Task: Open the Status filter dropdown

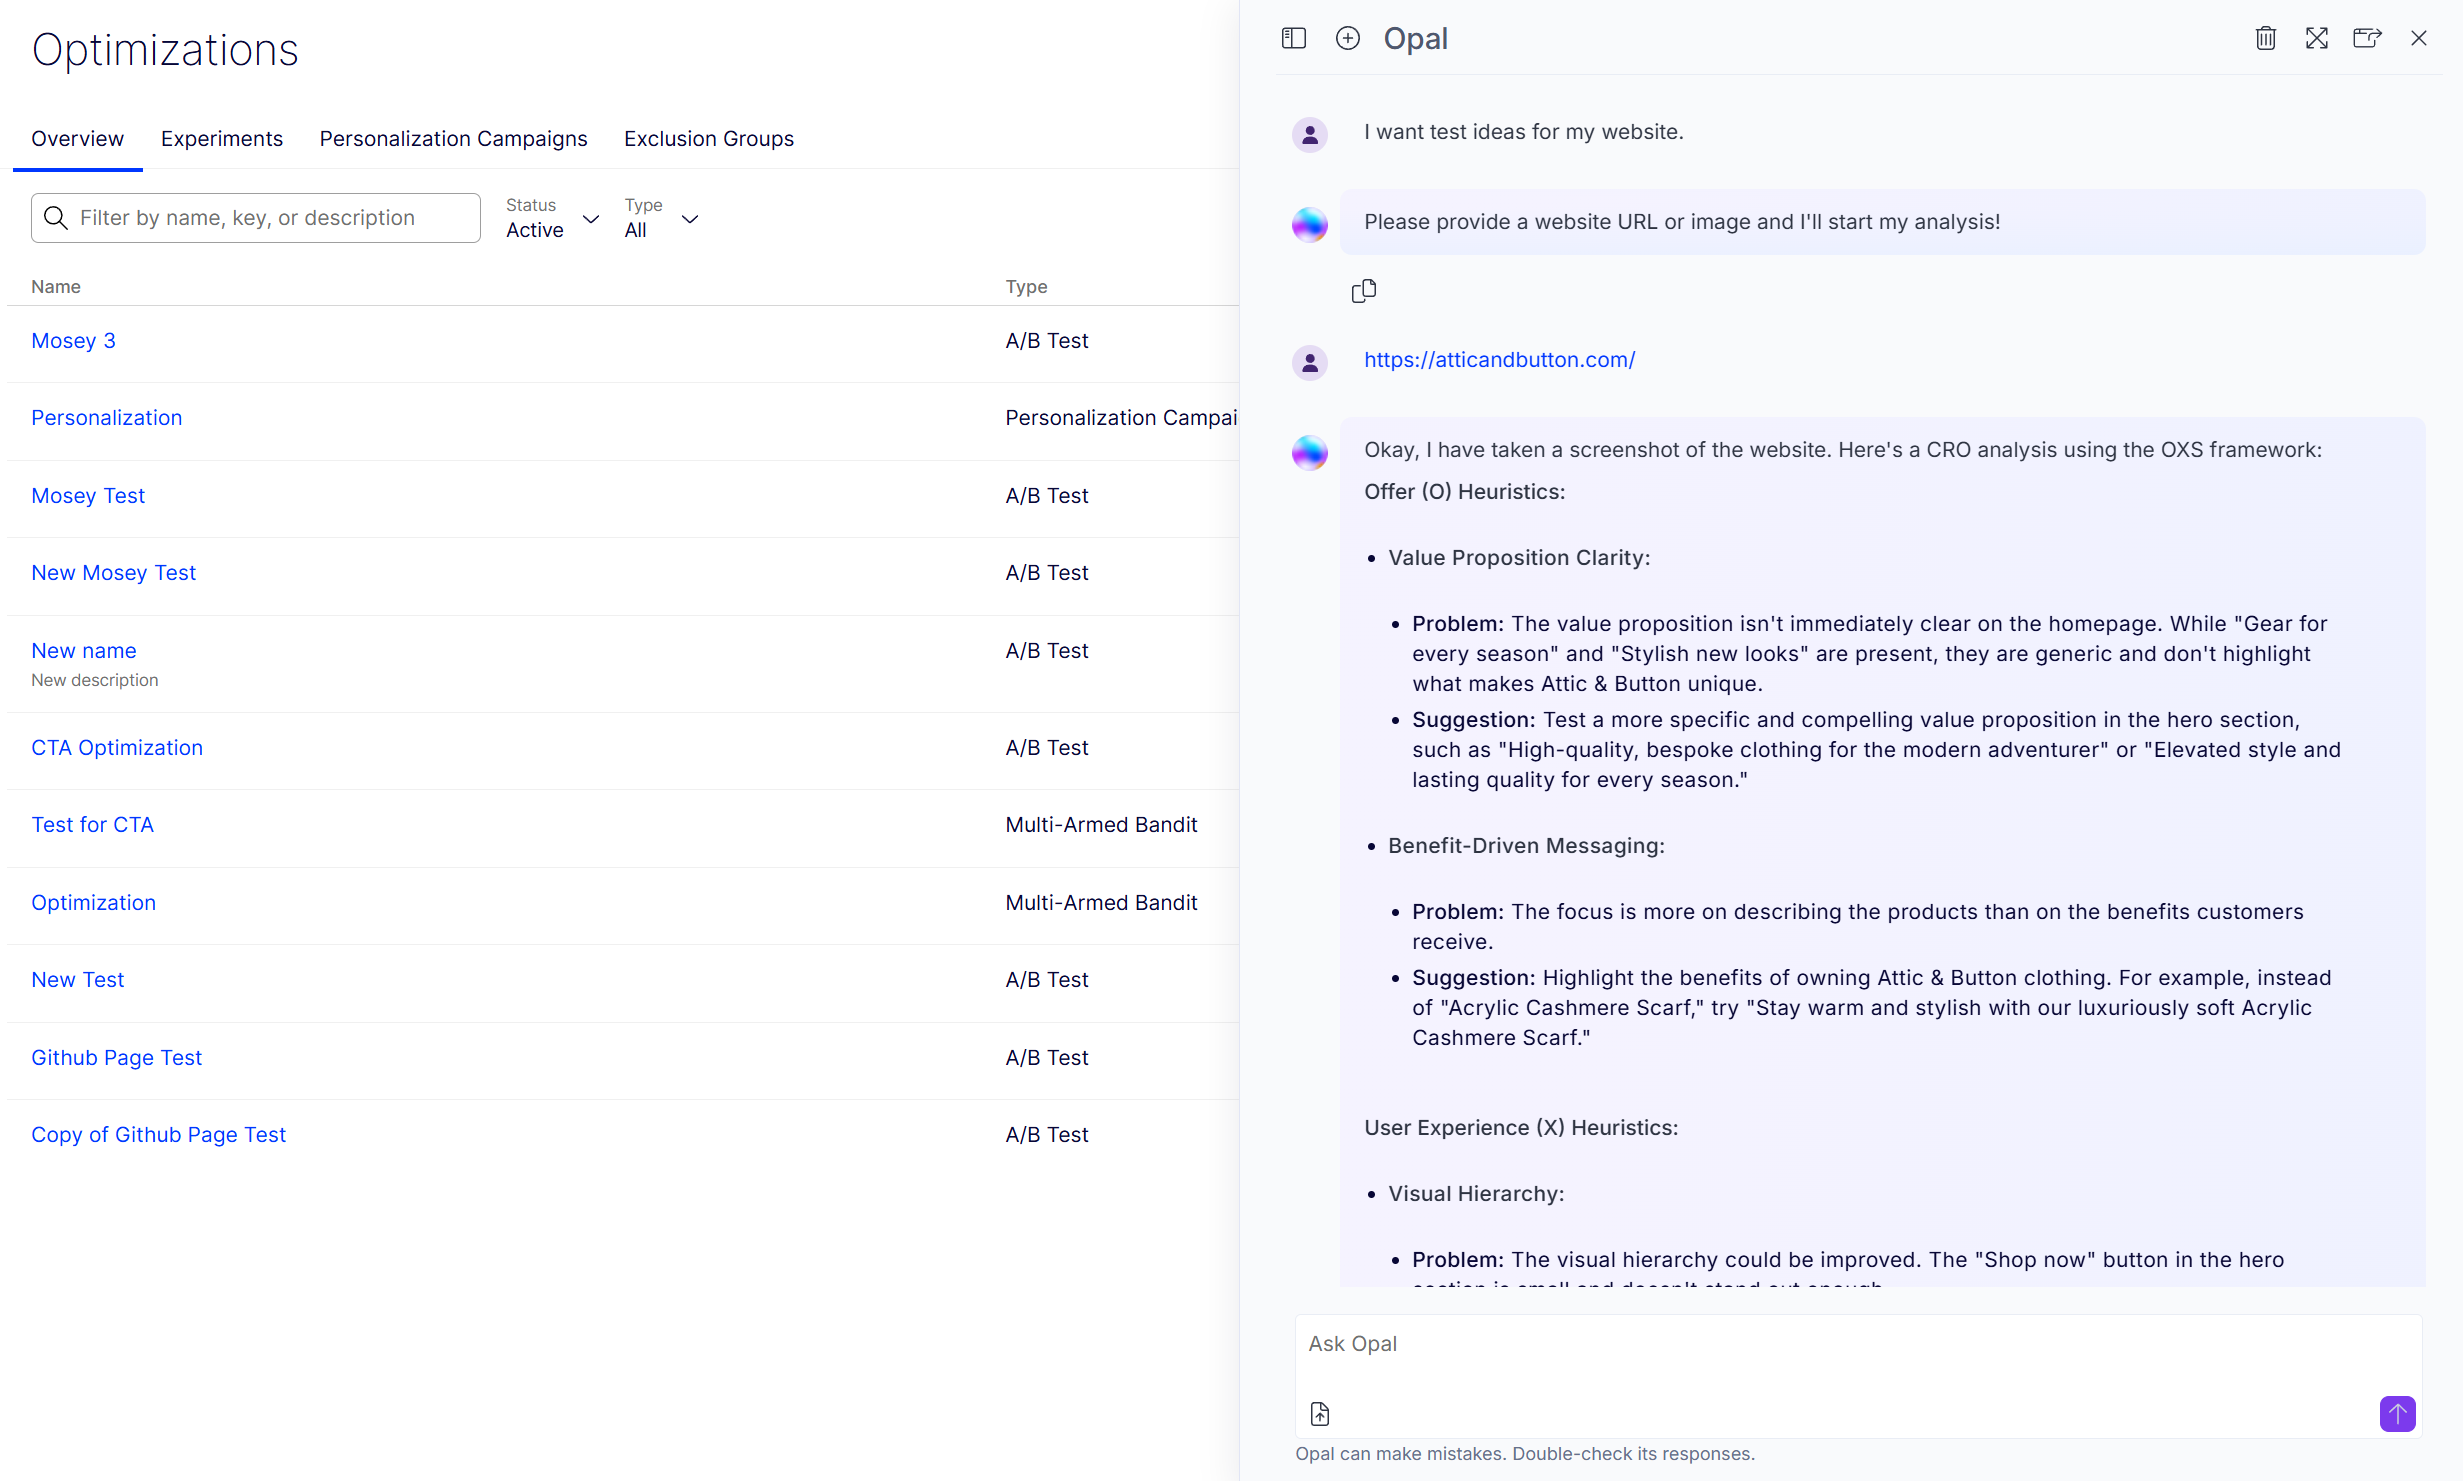Action: point(591,219)
